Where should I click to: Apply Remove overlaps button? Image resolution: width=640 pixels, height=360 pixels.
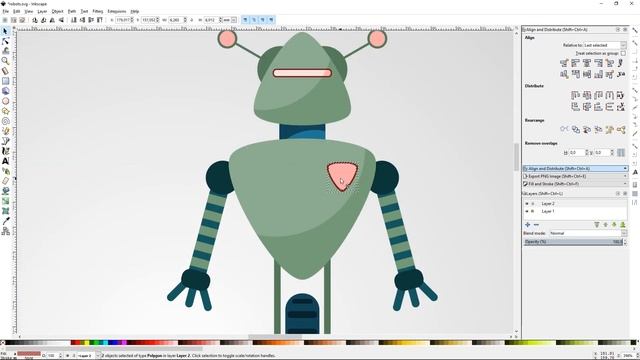pyautogui.click(x=621, y=153)
